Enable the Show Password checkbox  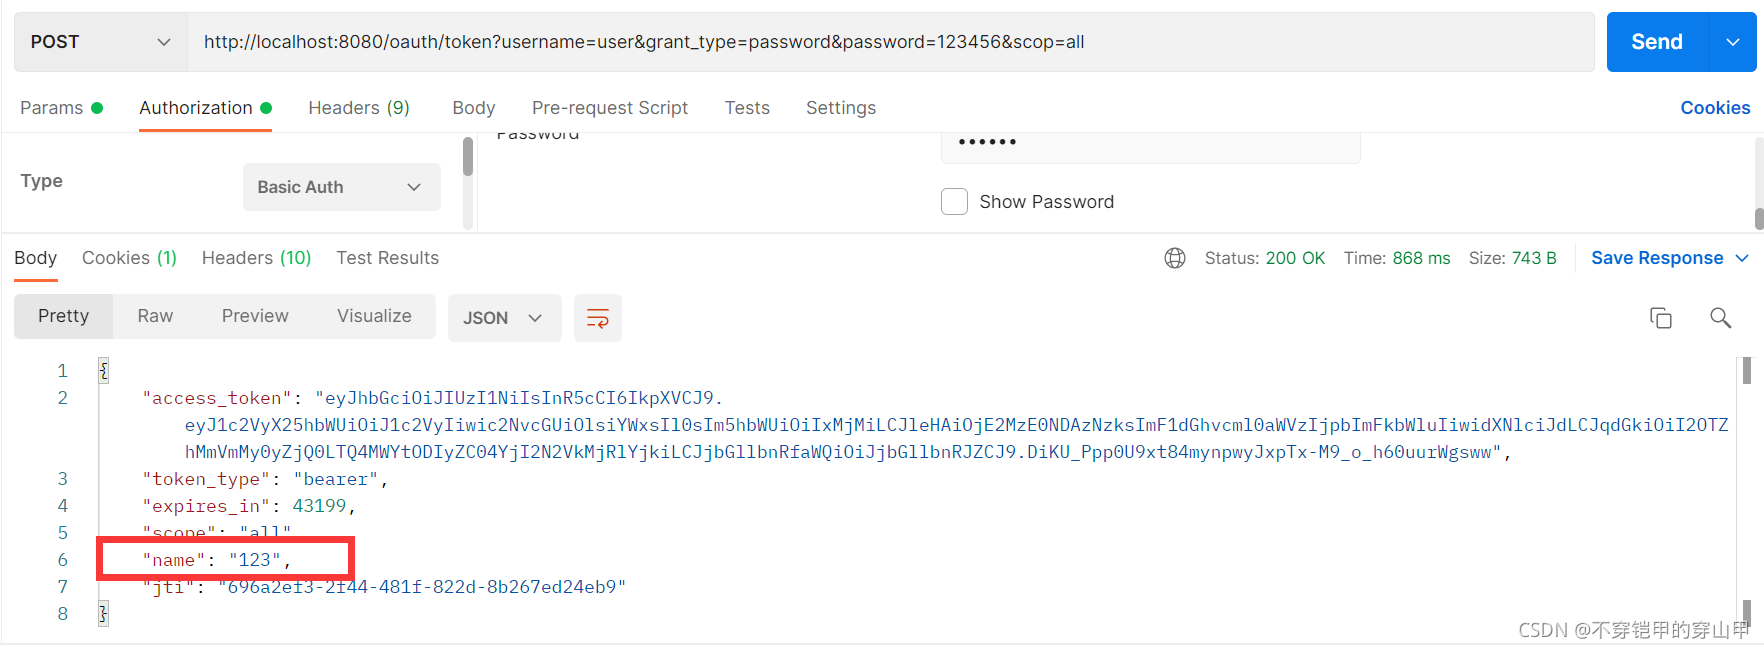(x=955, y=201)
